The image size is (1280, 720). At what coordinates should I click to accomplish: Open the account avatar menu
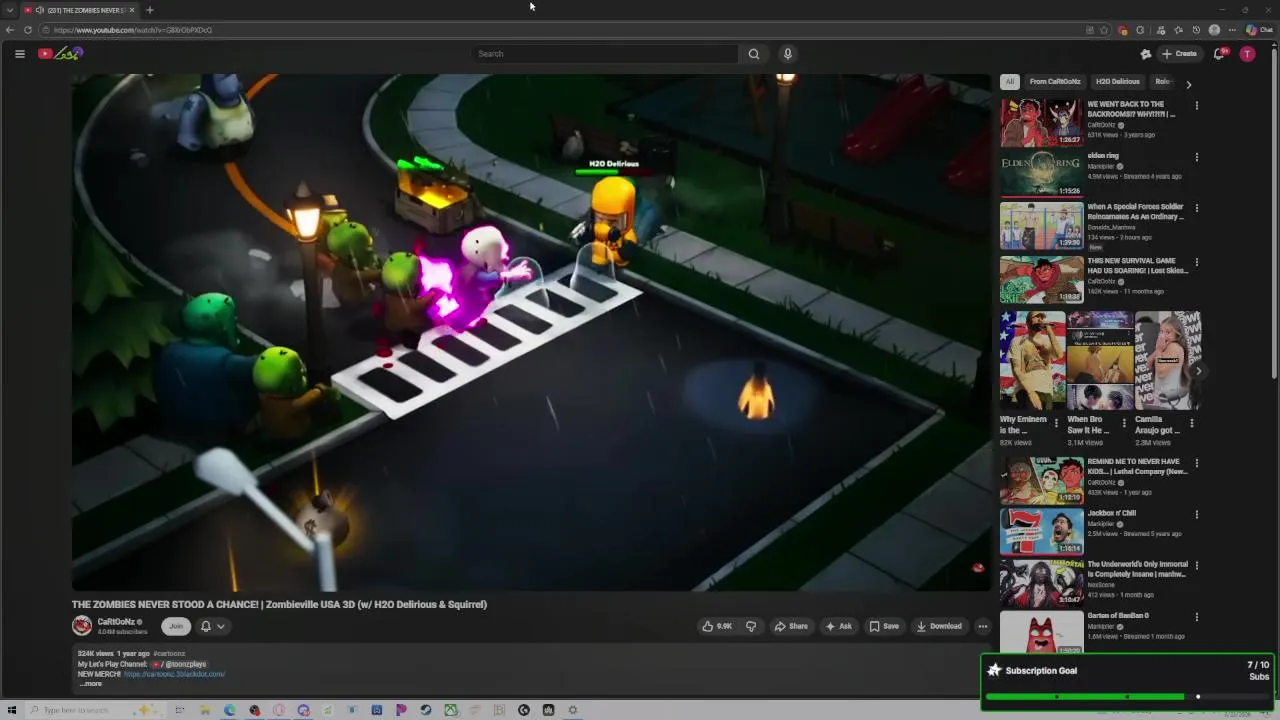click(x=1247, y=54)
